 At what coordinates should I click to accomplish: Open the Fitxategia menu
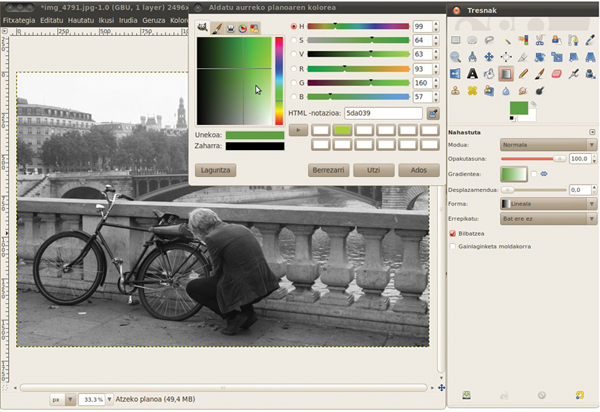[x=19, y=20]
